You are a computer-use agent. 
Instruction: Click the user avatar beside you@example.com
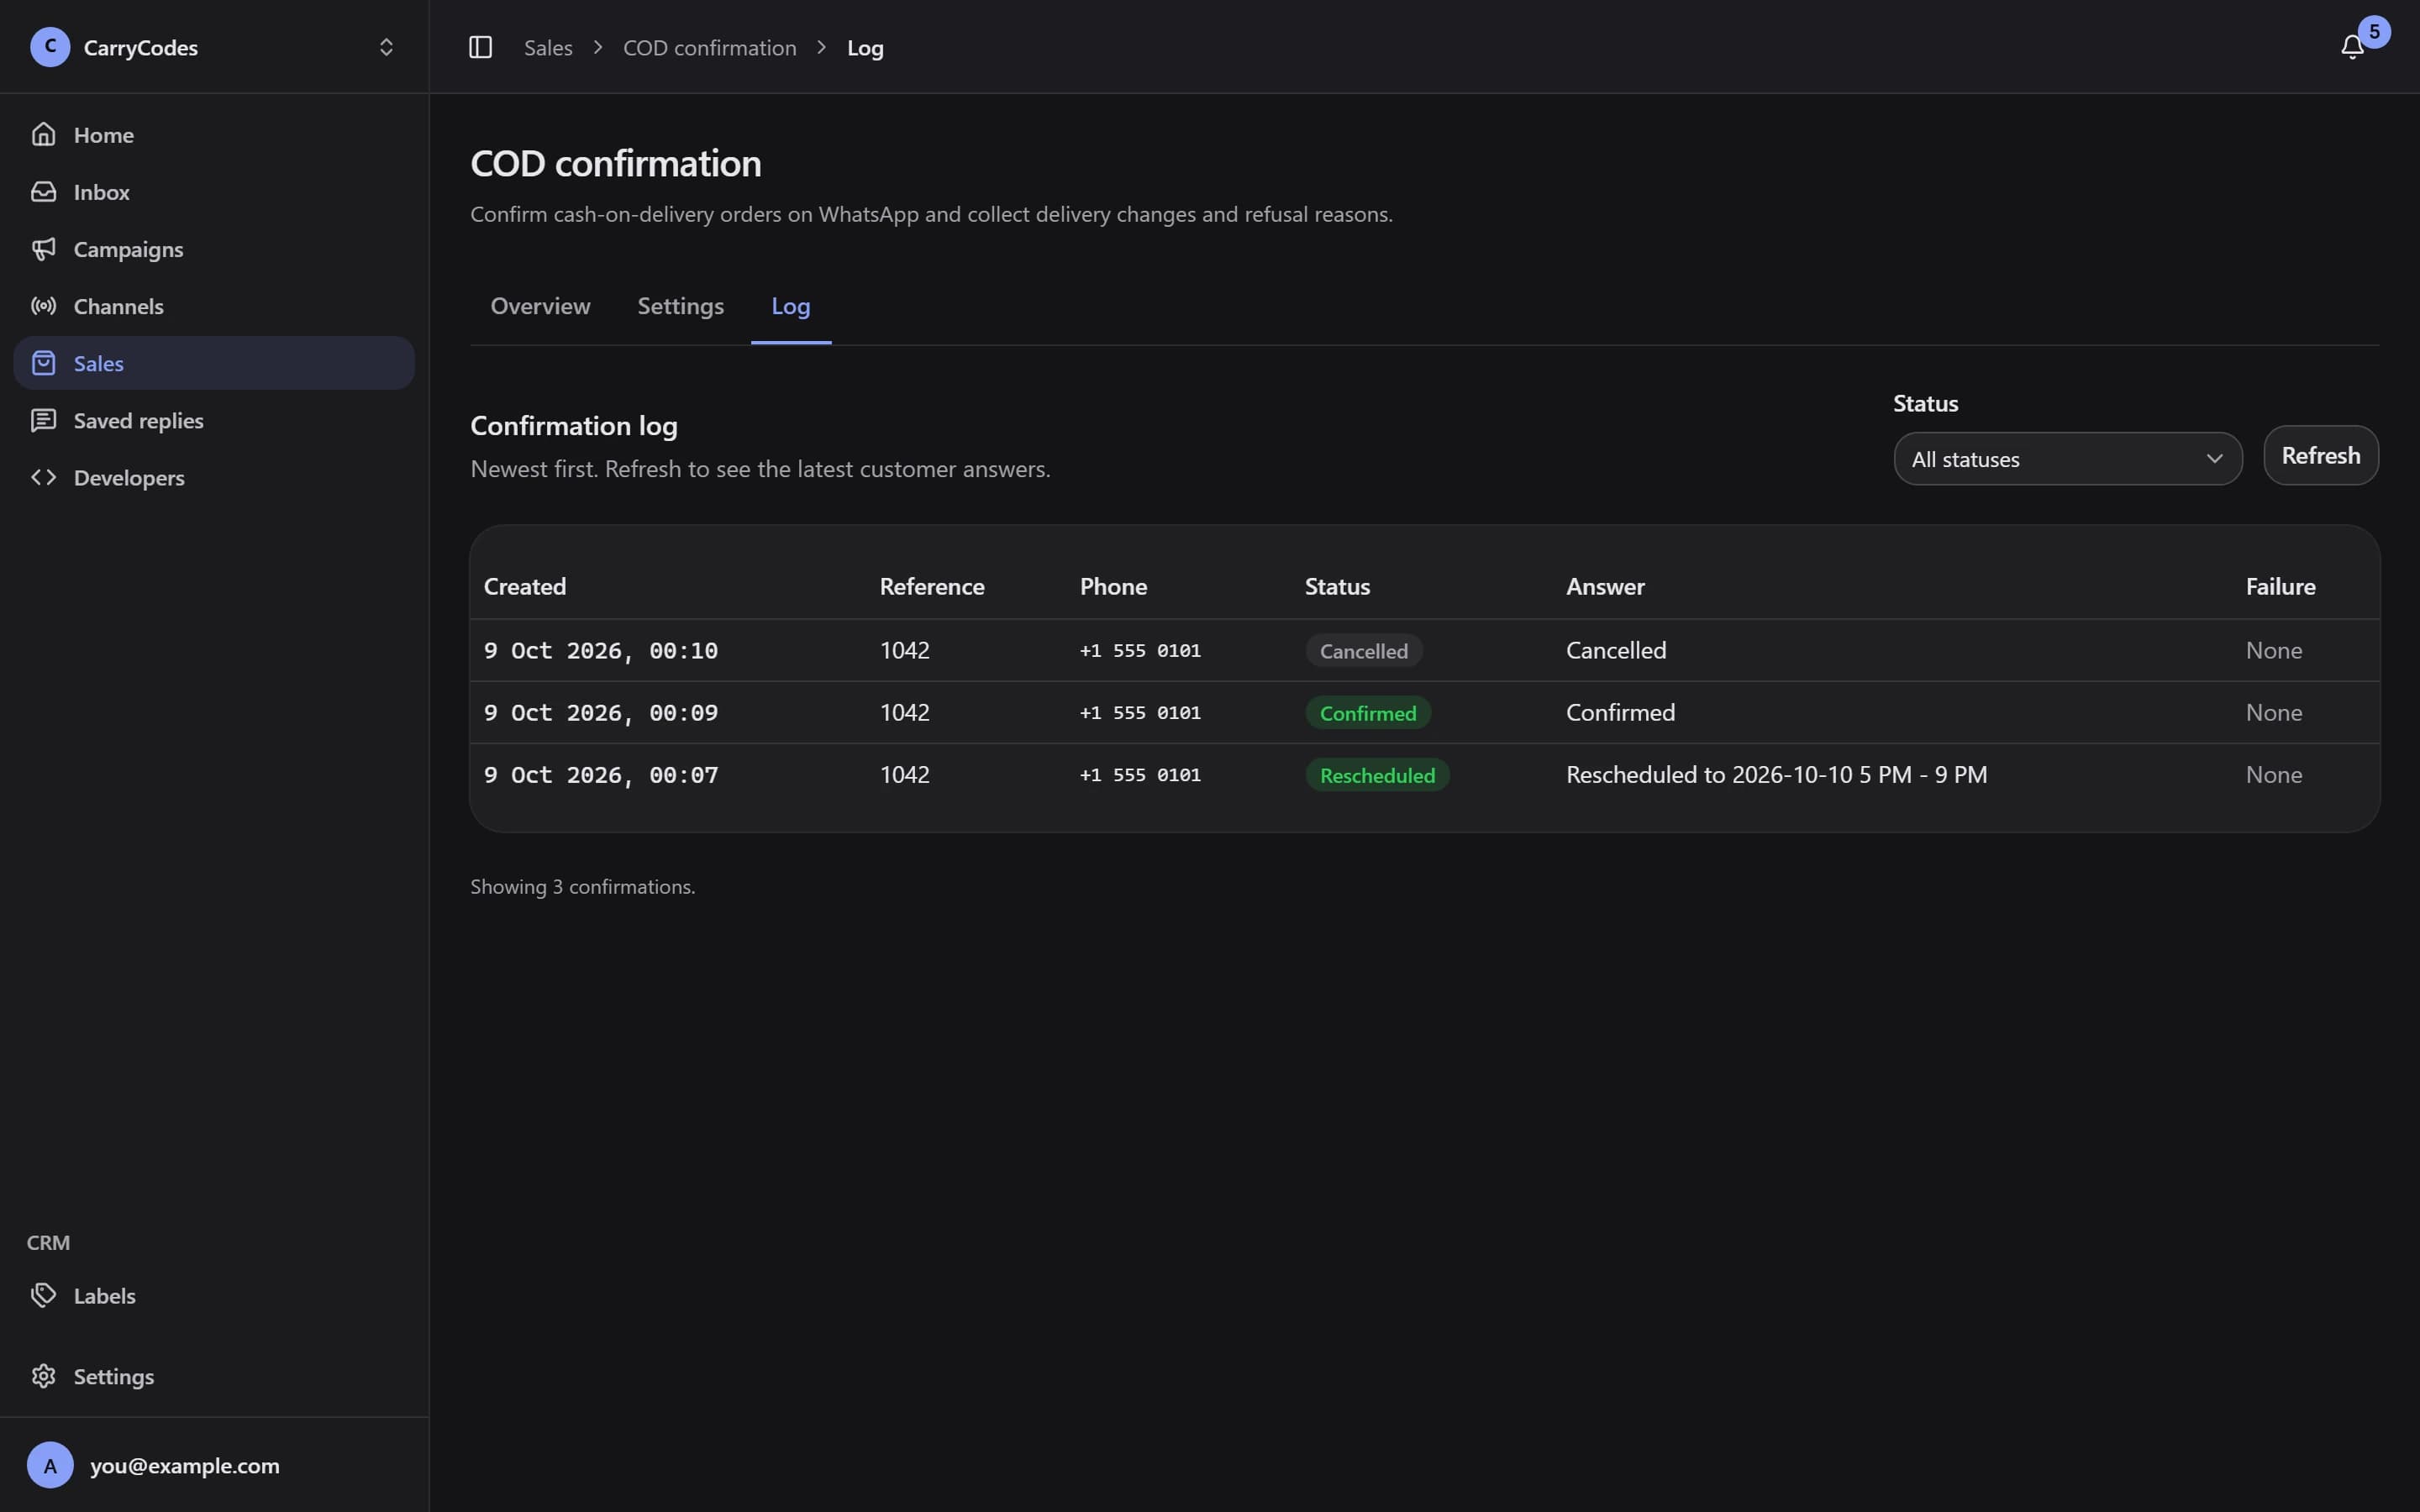pyautogui.click(x=50, y=1465)
